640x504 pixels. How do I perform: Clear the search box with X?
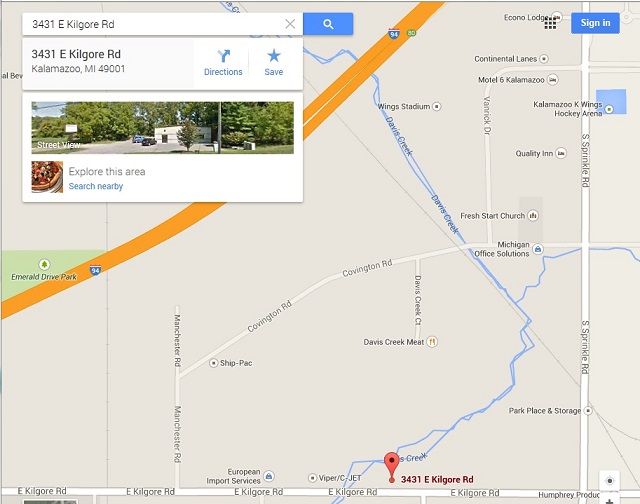[290, 24]
